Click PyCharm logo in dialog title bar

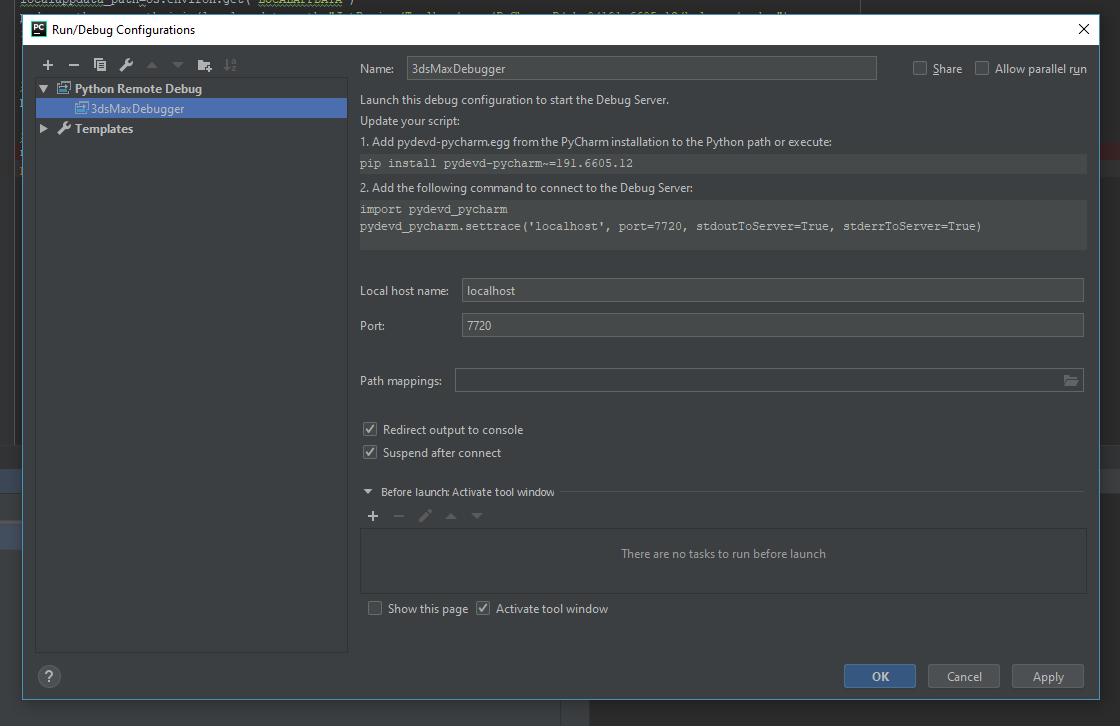[x=39, y=29]
